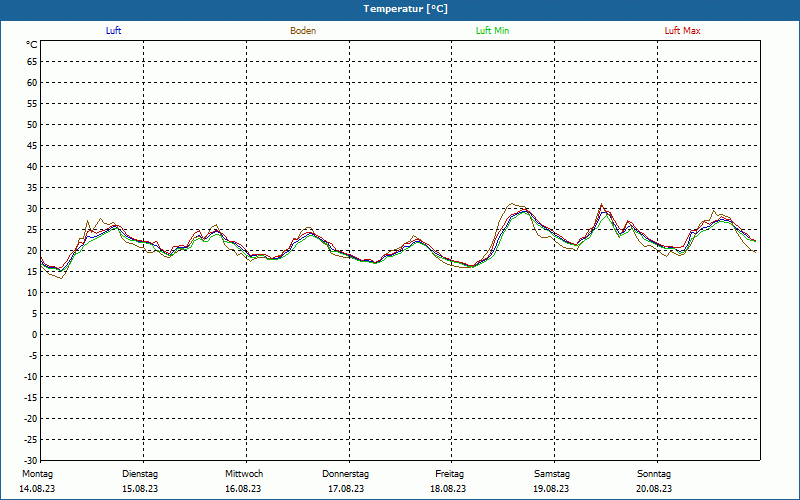Click the 'Freitag' day label
This screenshot has height=500, width=800.
[449, 474]
